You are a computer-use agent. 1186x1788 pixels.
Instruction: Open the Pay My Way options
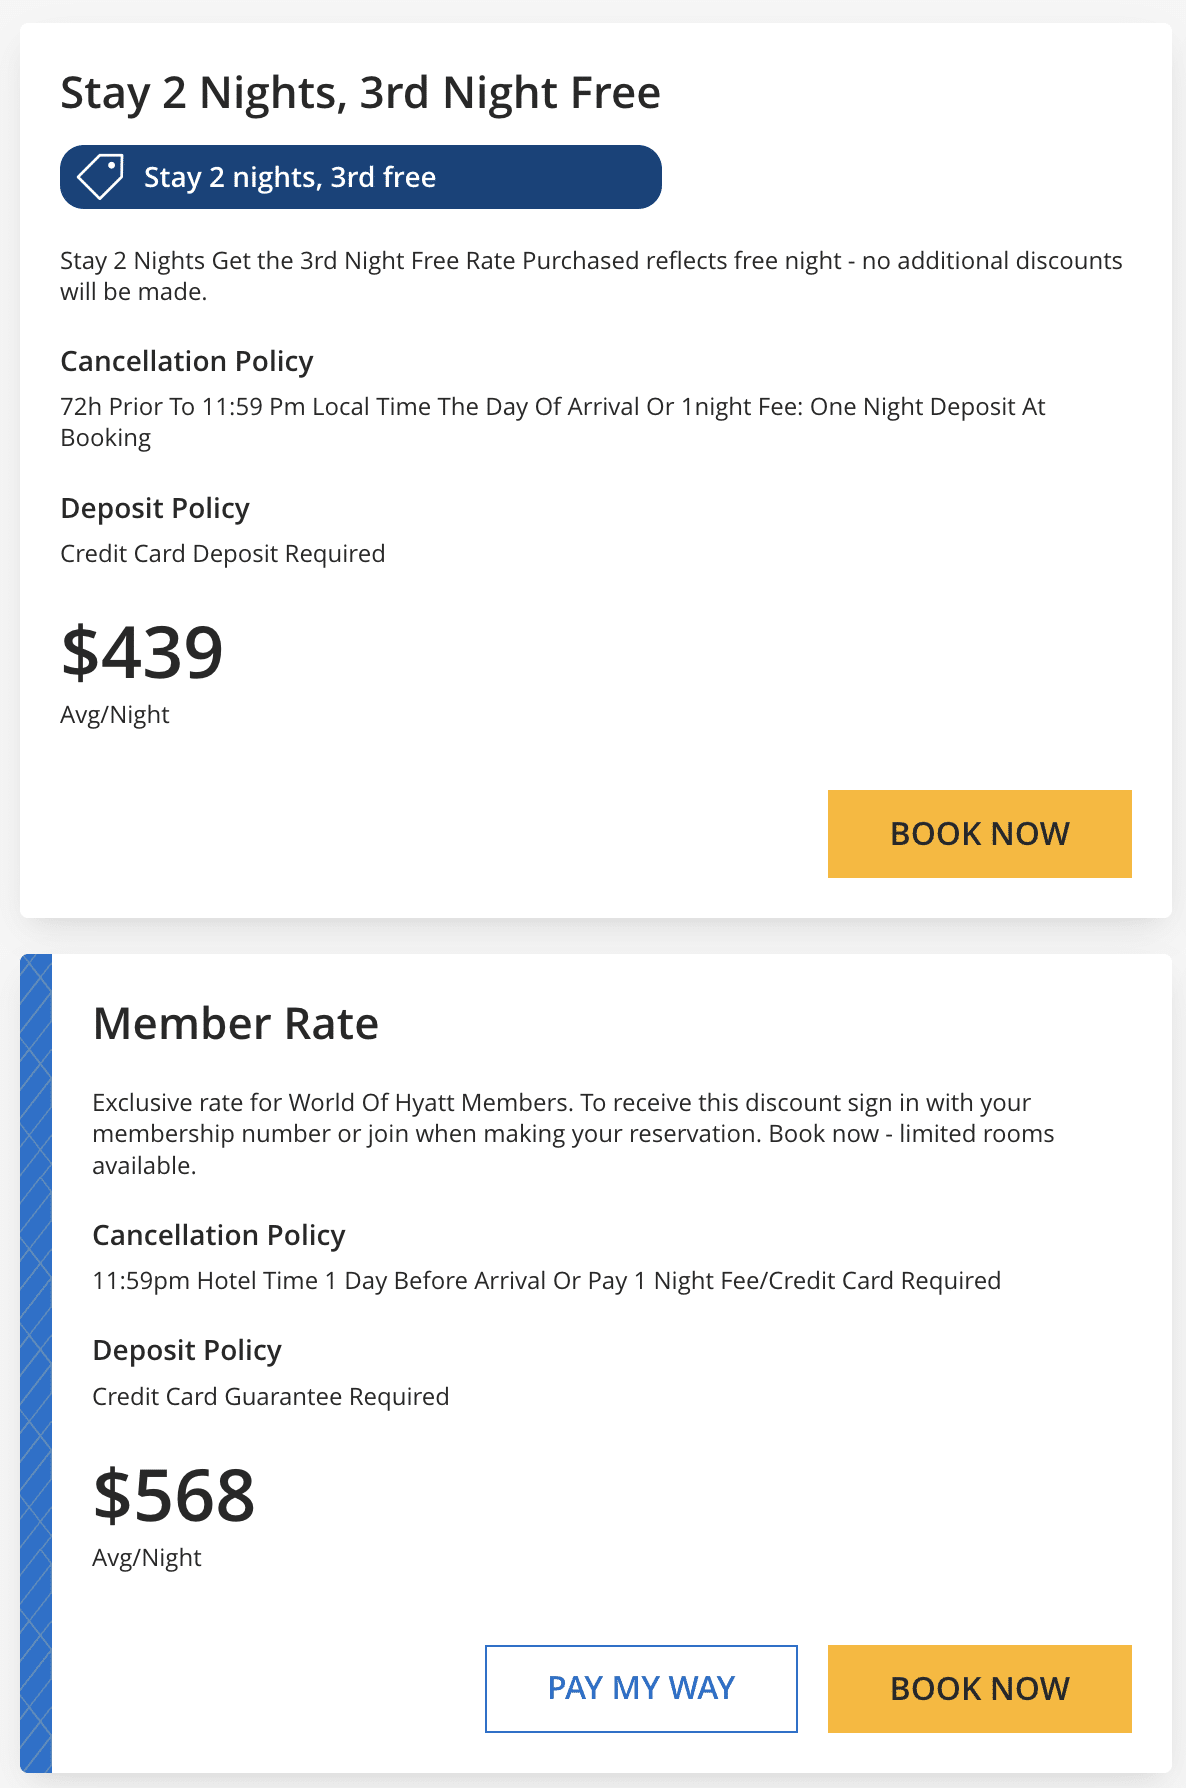(x=641, y=1688)
